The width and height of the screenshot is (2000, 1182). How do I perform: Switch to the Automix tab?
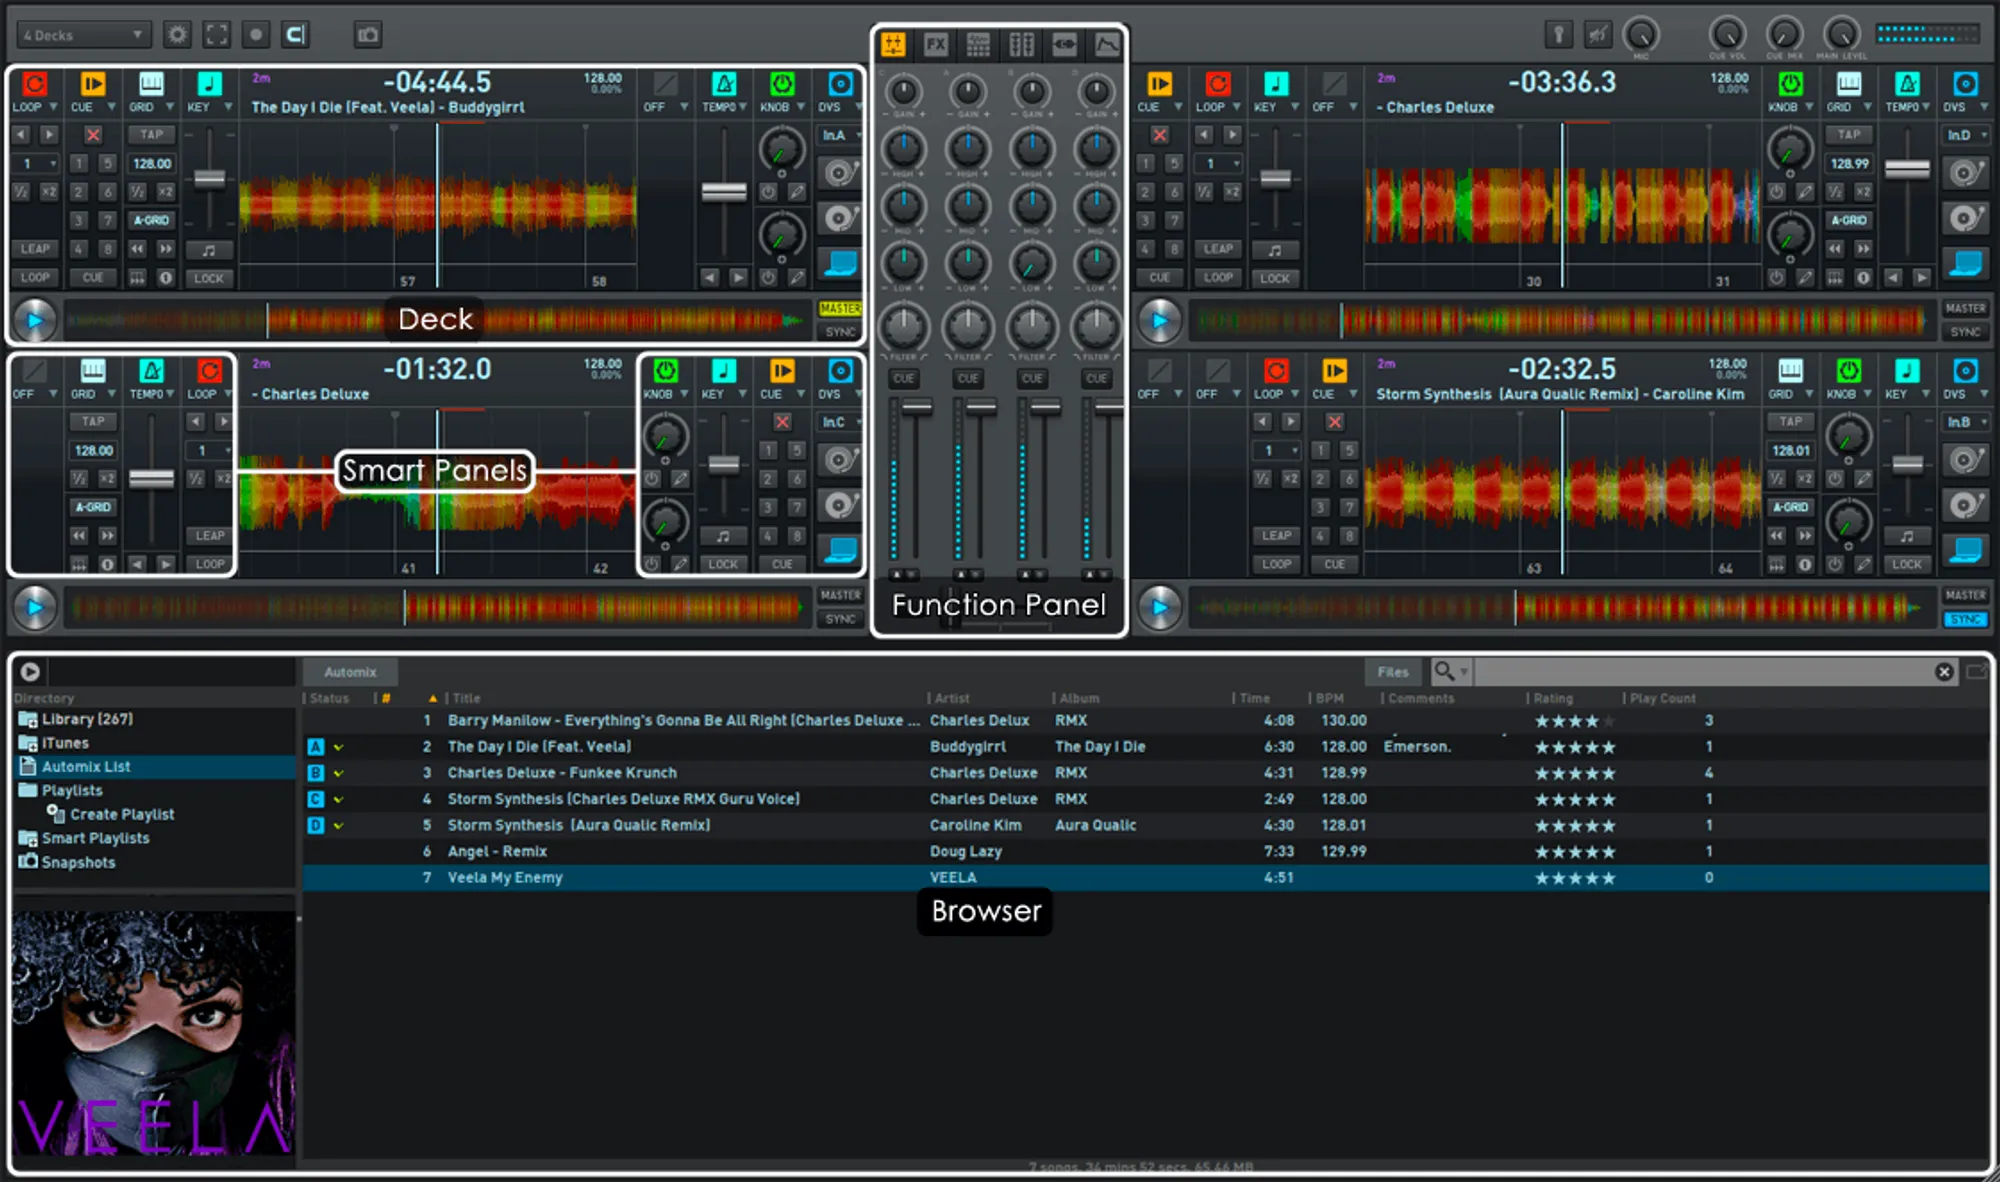pos(350,672)
